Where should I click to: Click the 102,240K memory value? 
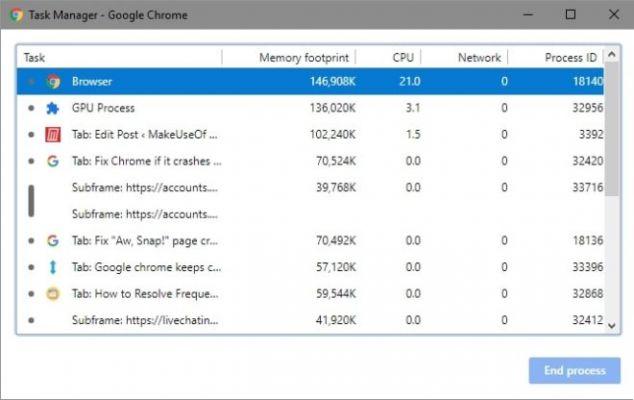(x=333, y=135)
